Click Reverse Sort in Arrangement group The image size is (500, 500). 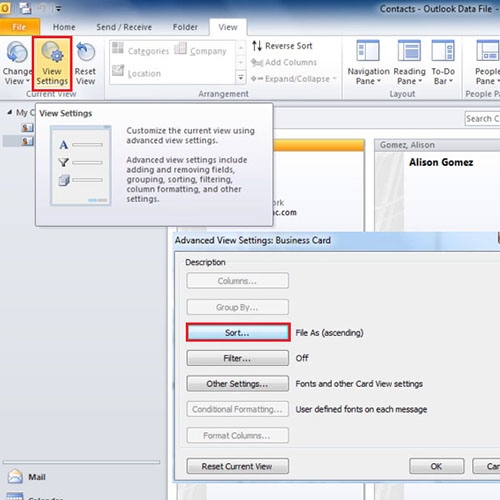coord(282,46)
